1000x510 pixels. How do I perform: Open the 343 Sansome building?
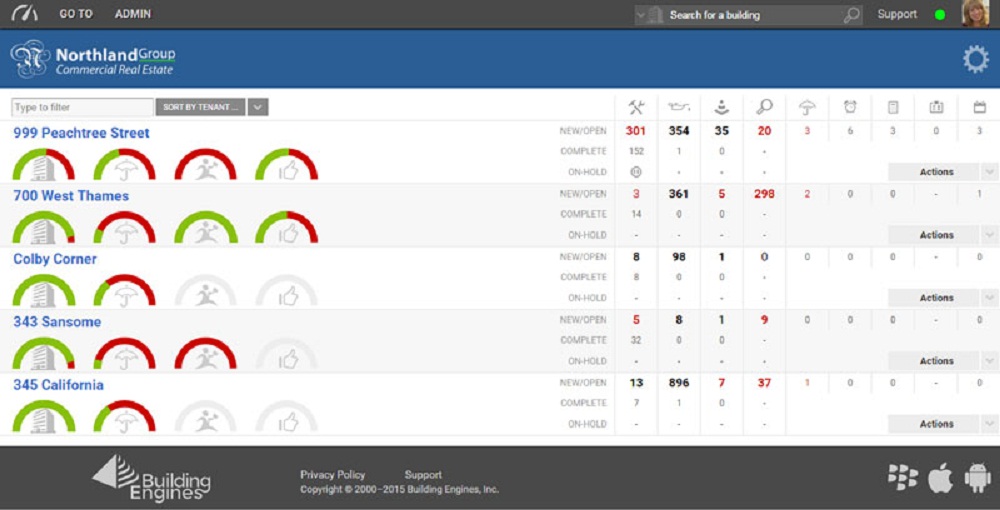point(57,322)
